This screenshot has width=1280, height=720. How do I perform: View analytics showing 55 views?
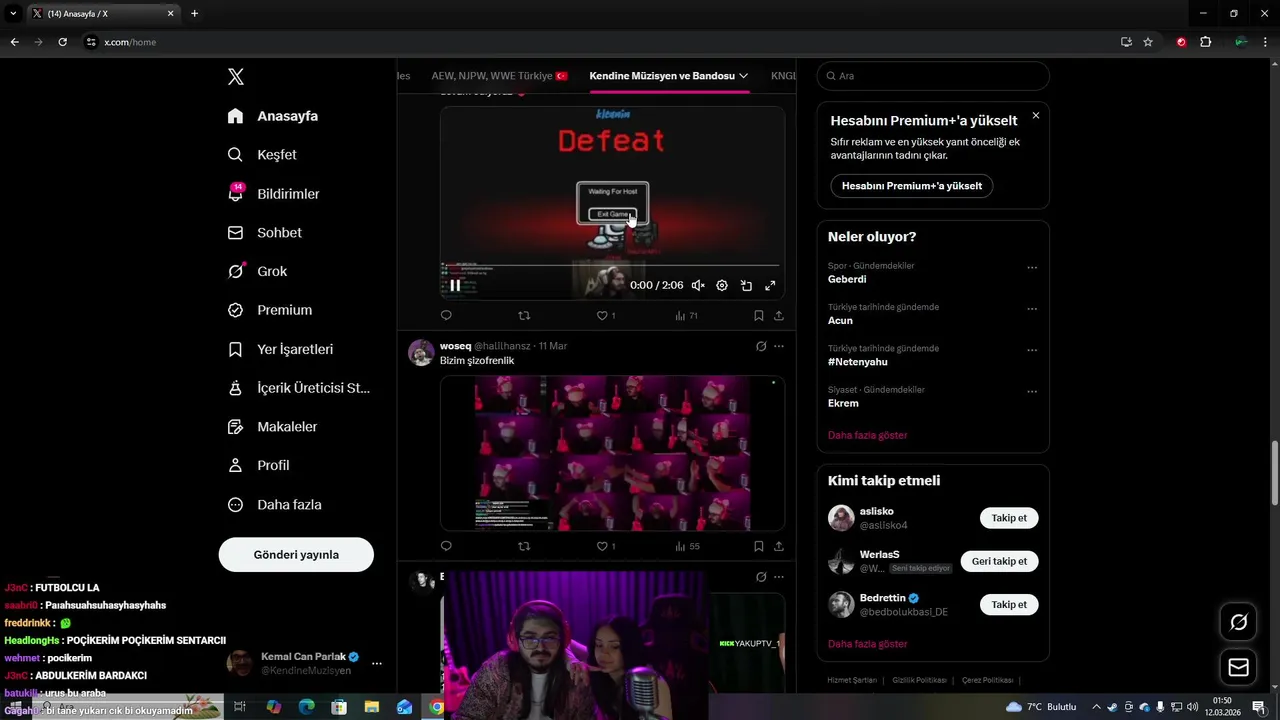[686, 546]
